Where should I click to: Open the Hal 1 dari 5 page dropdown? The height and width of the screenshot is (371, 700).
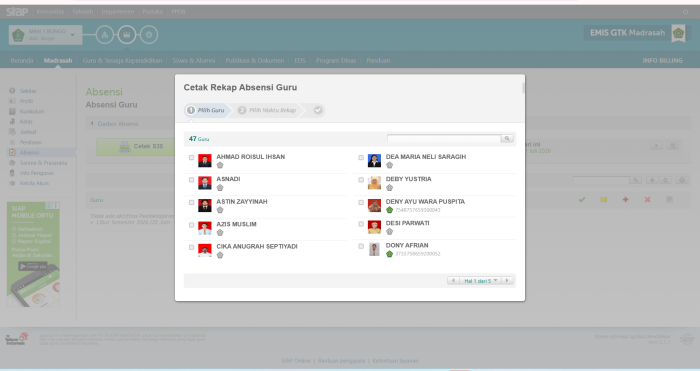click(480, 280)
